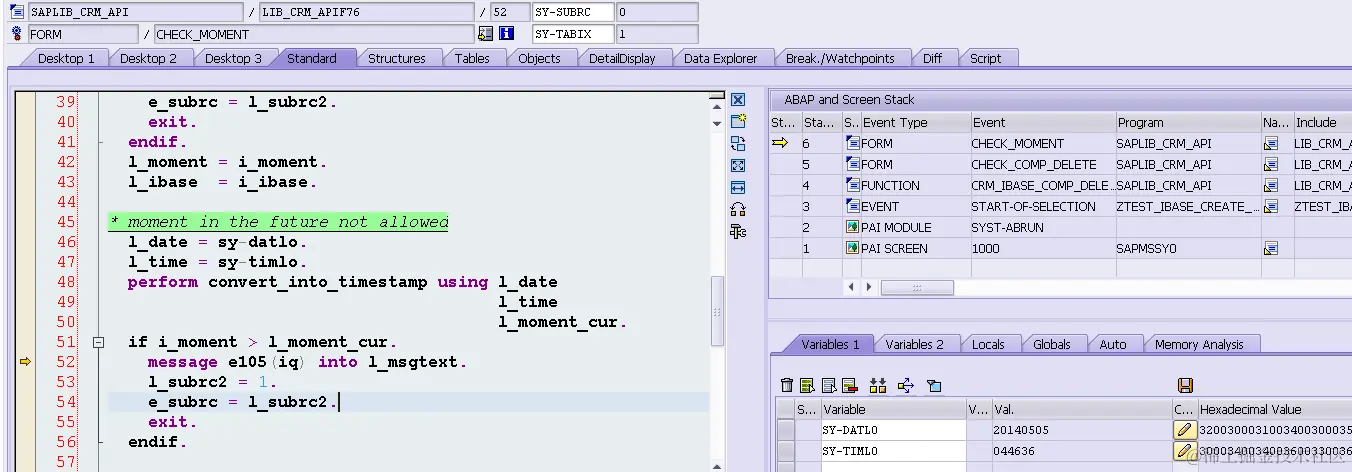
Task: Select the SY-DATLO row selector button
Action: [786, 429]
